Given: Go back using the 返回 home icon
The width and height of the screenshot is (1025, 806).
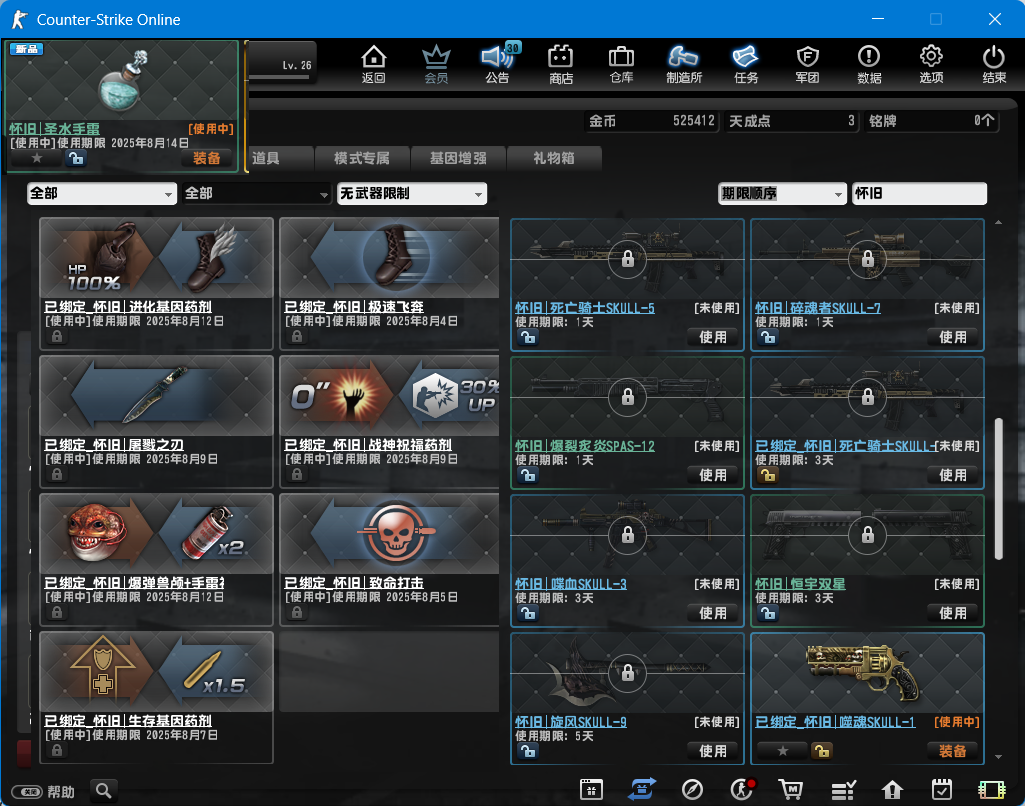Looking at the screenshot, I should click(x=373, y=64).
